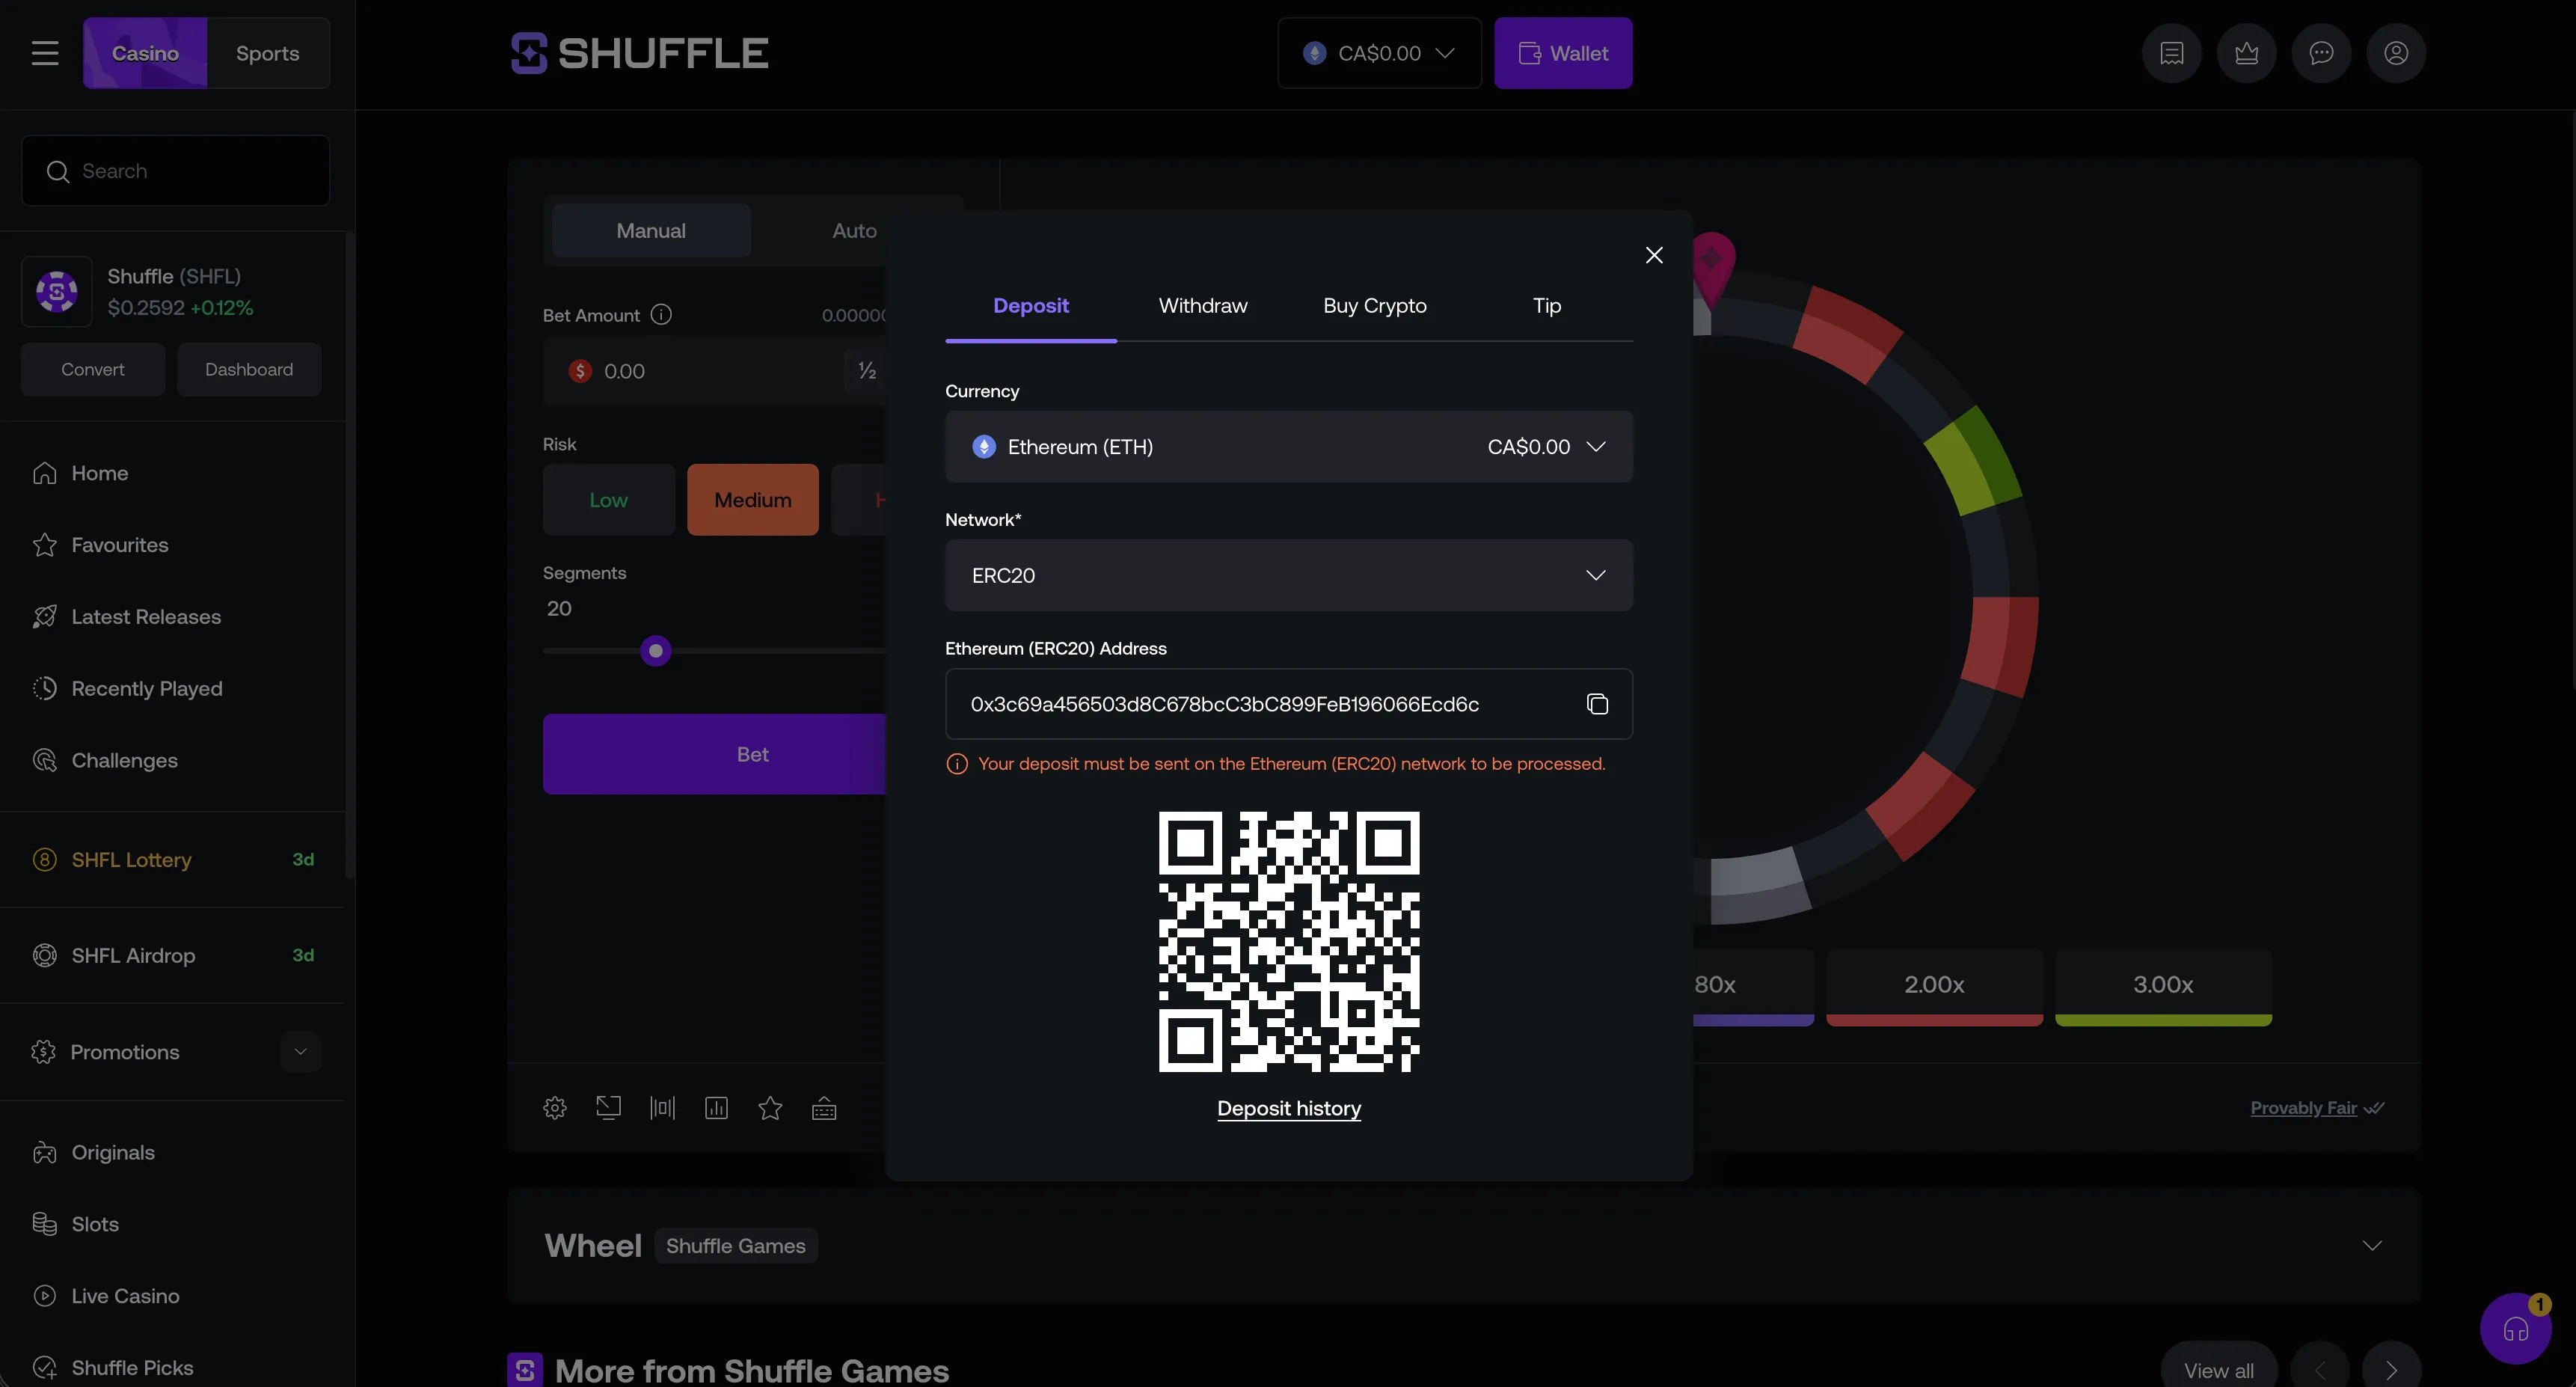This screenshot has width=2576, height=1387.
Task: Click the Shuffle logo in header
Action: click(x=640, y=53)
